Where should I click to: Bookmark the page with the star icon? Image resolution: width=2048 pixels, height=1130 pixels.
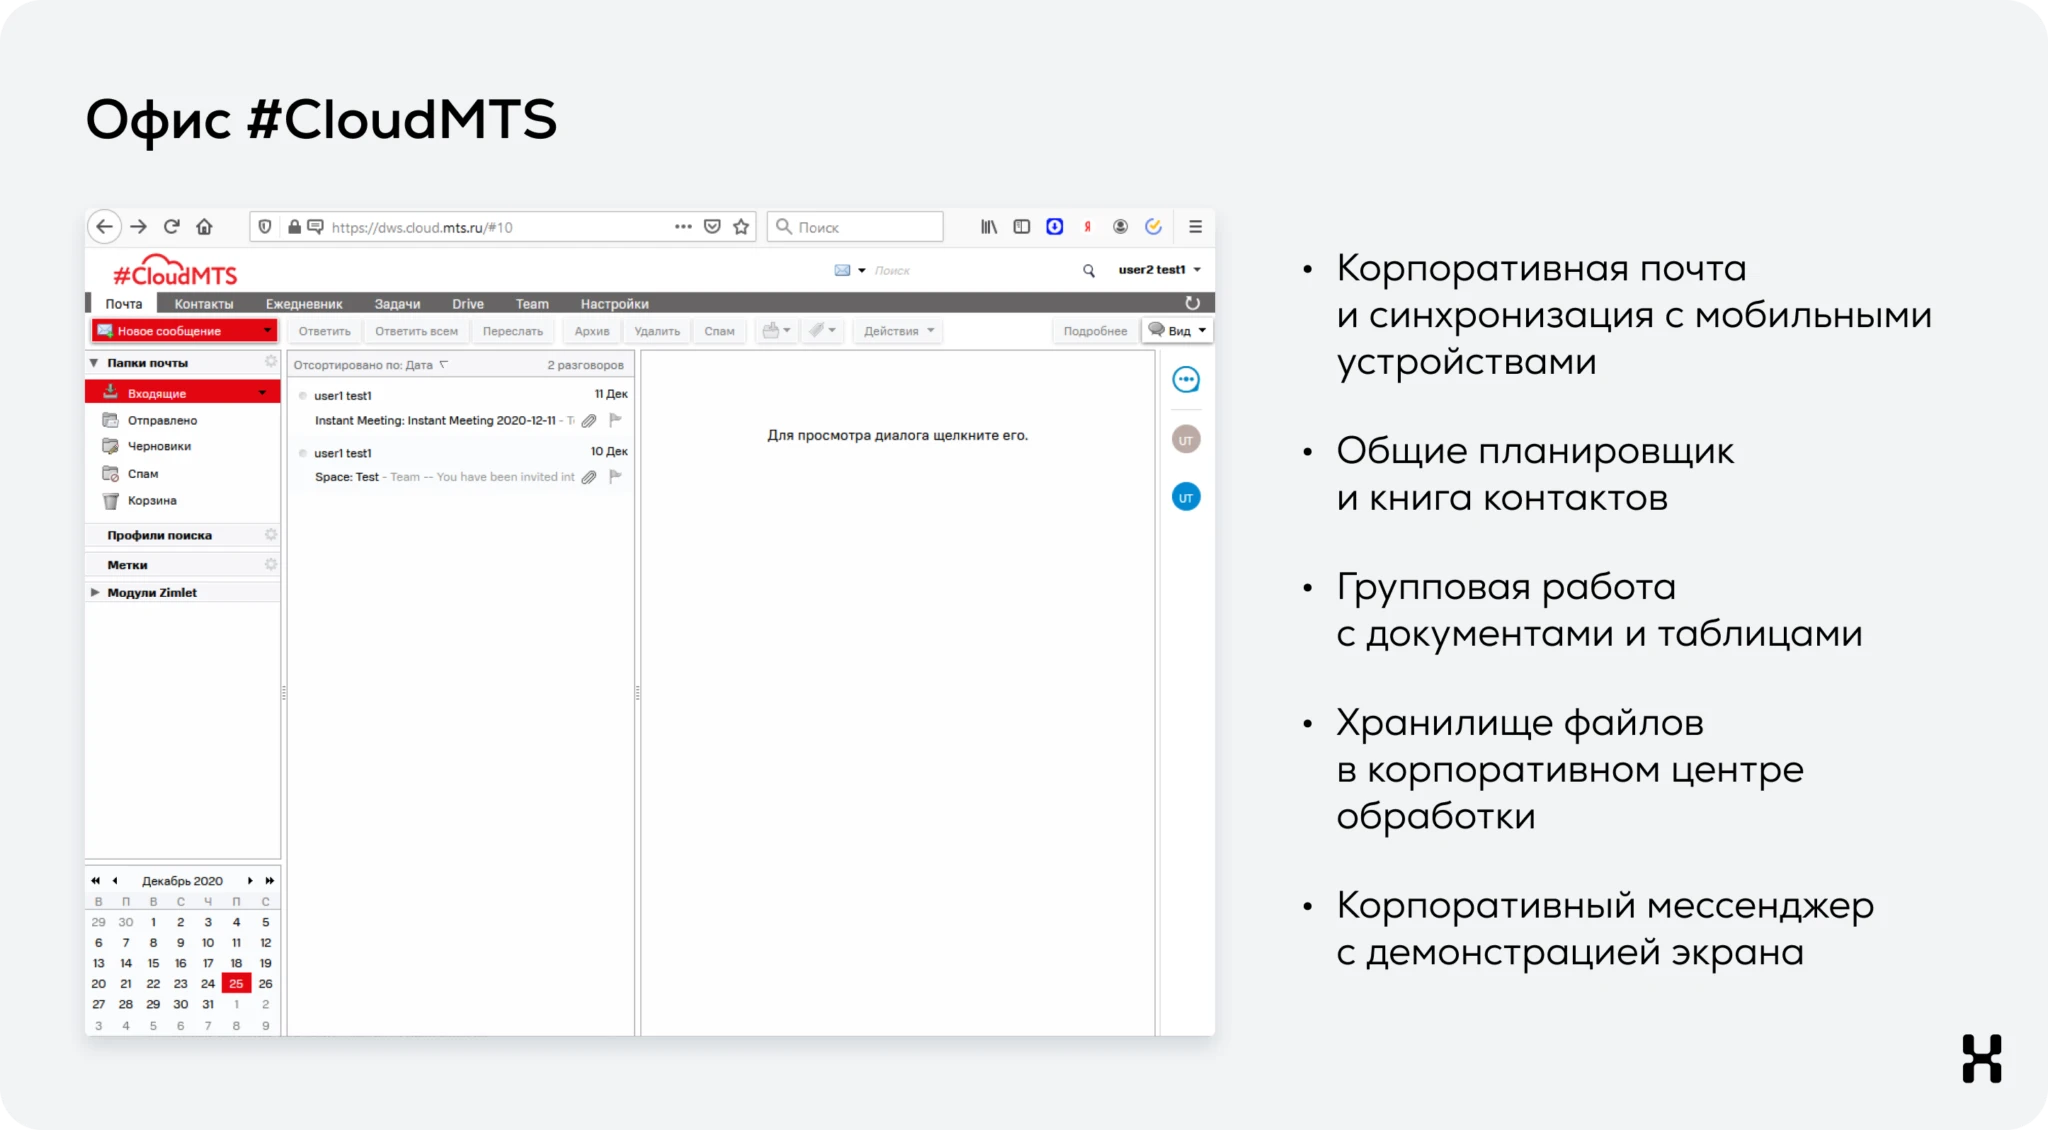[741, 227]
